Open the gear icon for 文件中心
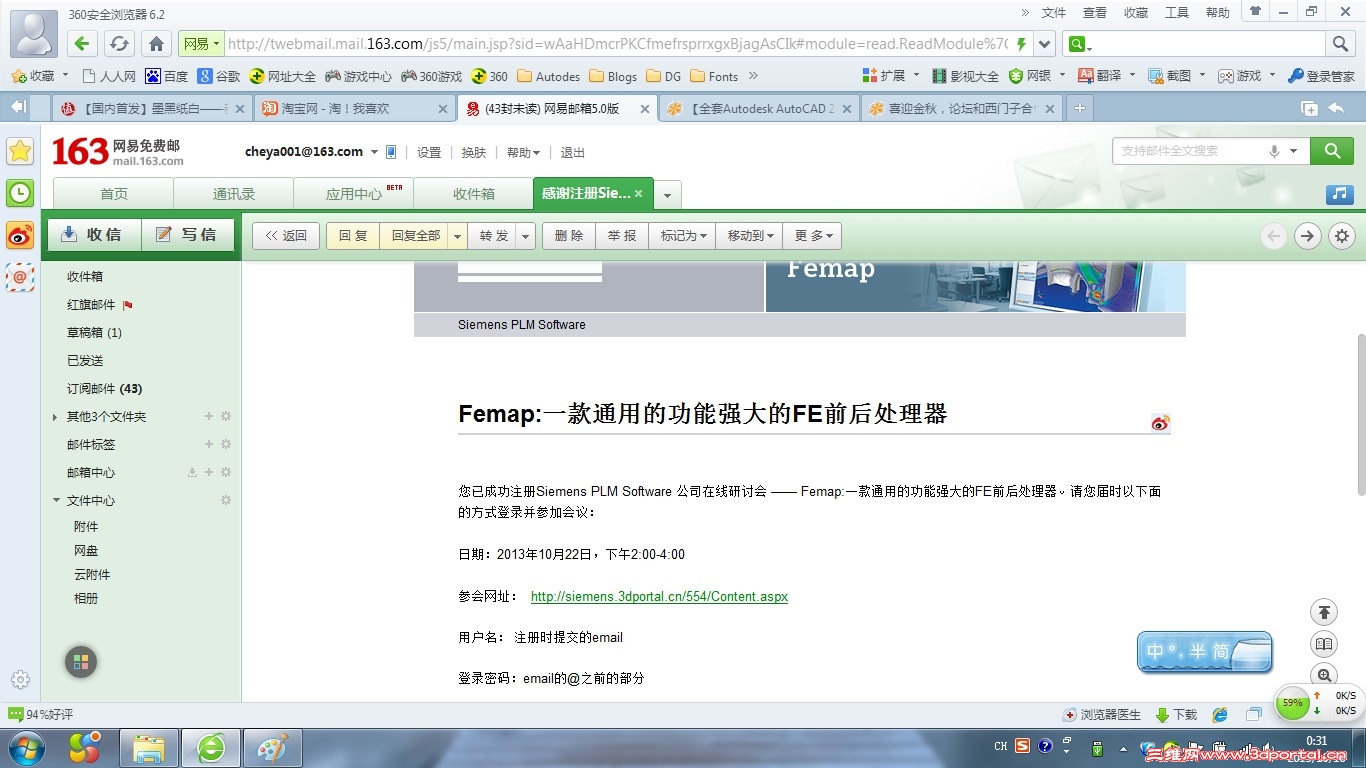 pyautogui.click(x=226, y=500)
